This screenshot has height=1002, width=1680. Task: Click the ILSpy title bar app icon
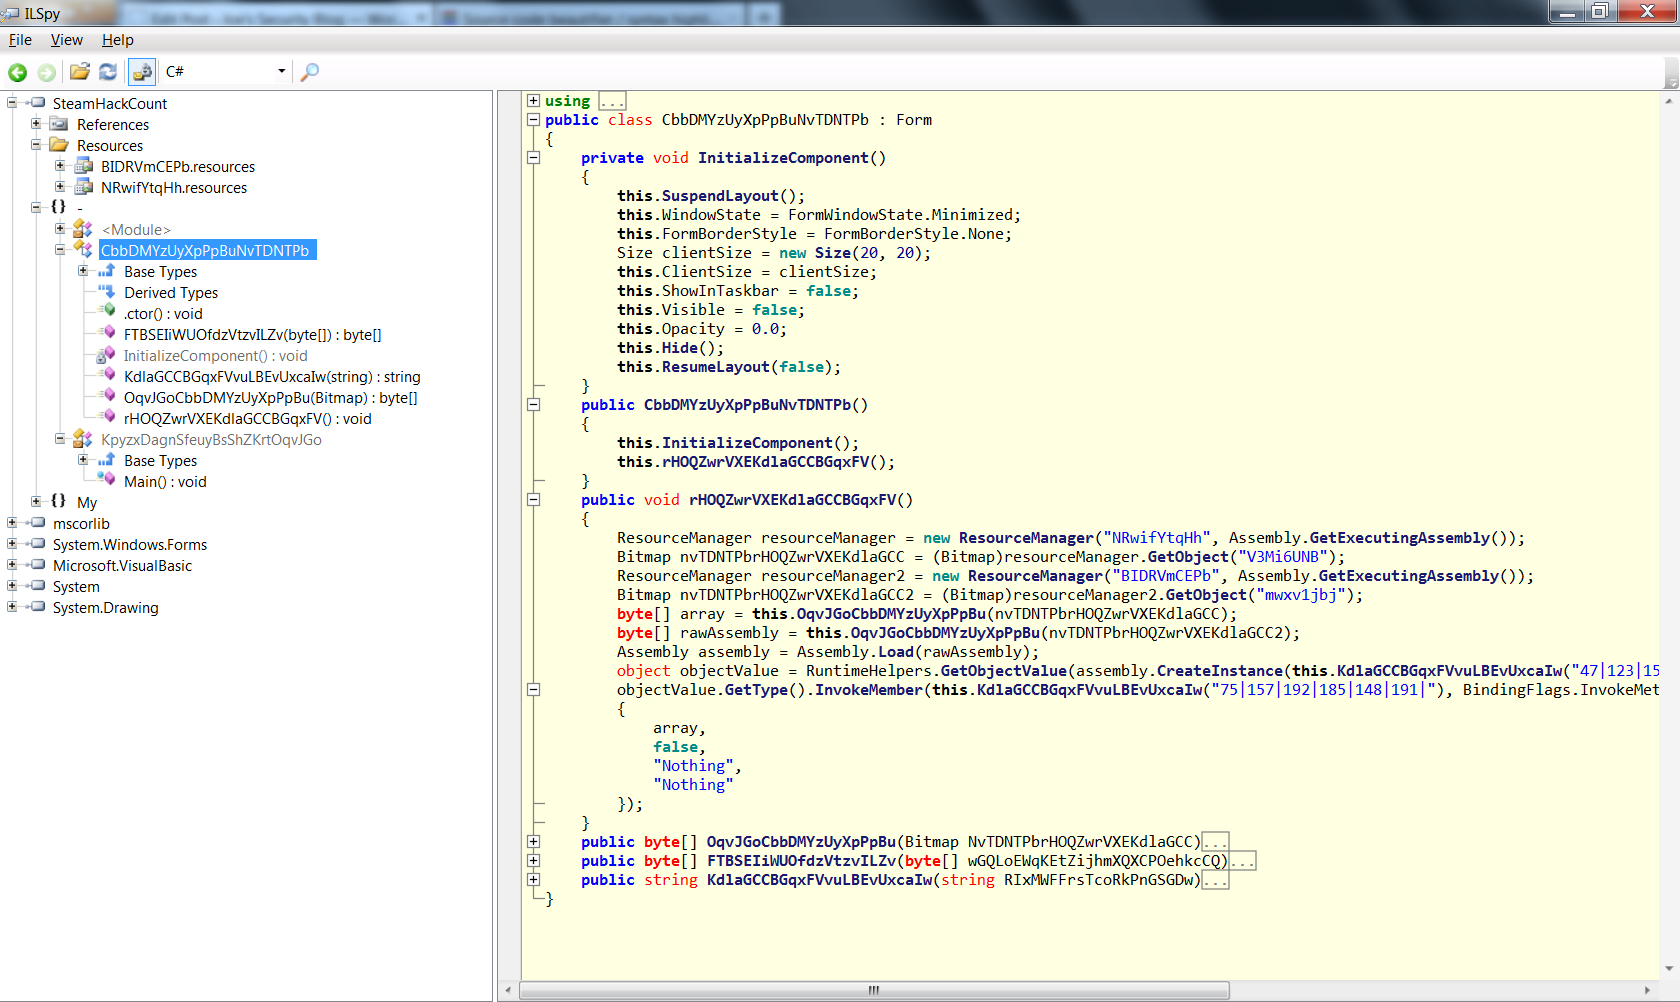(x=12, y=13)
